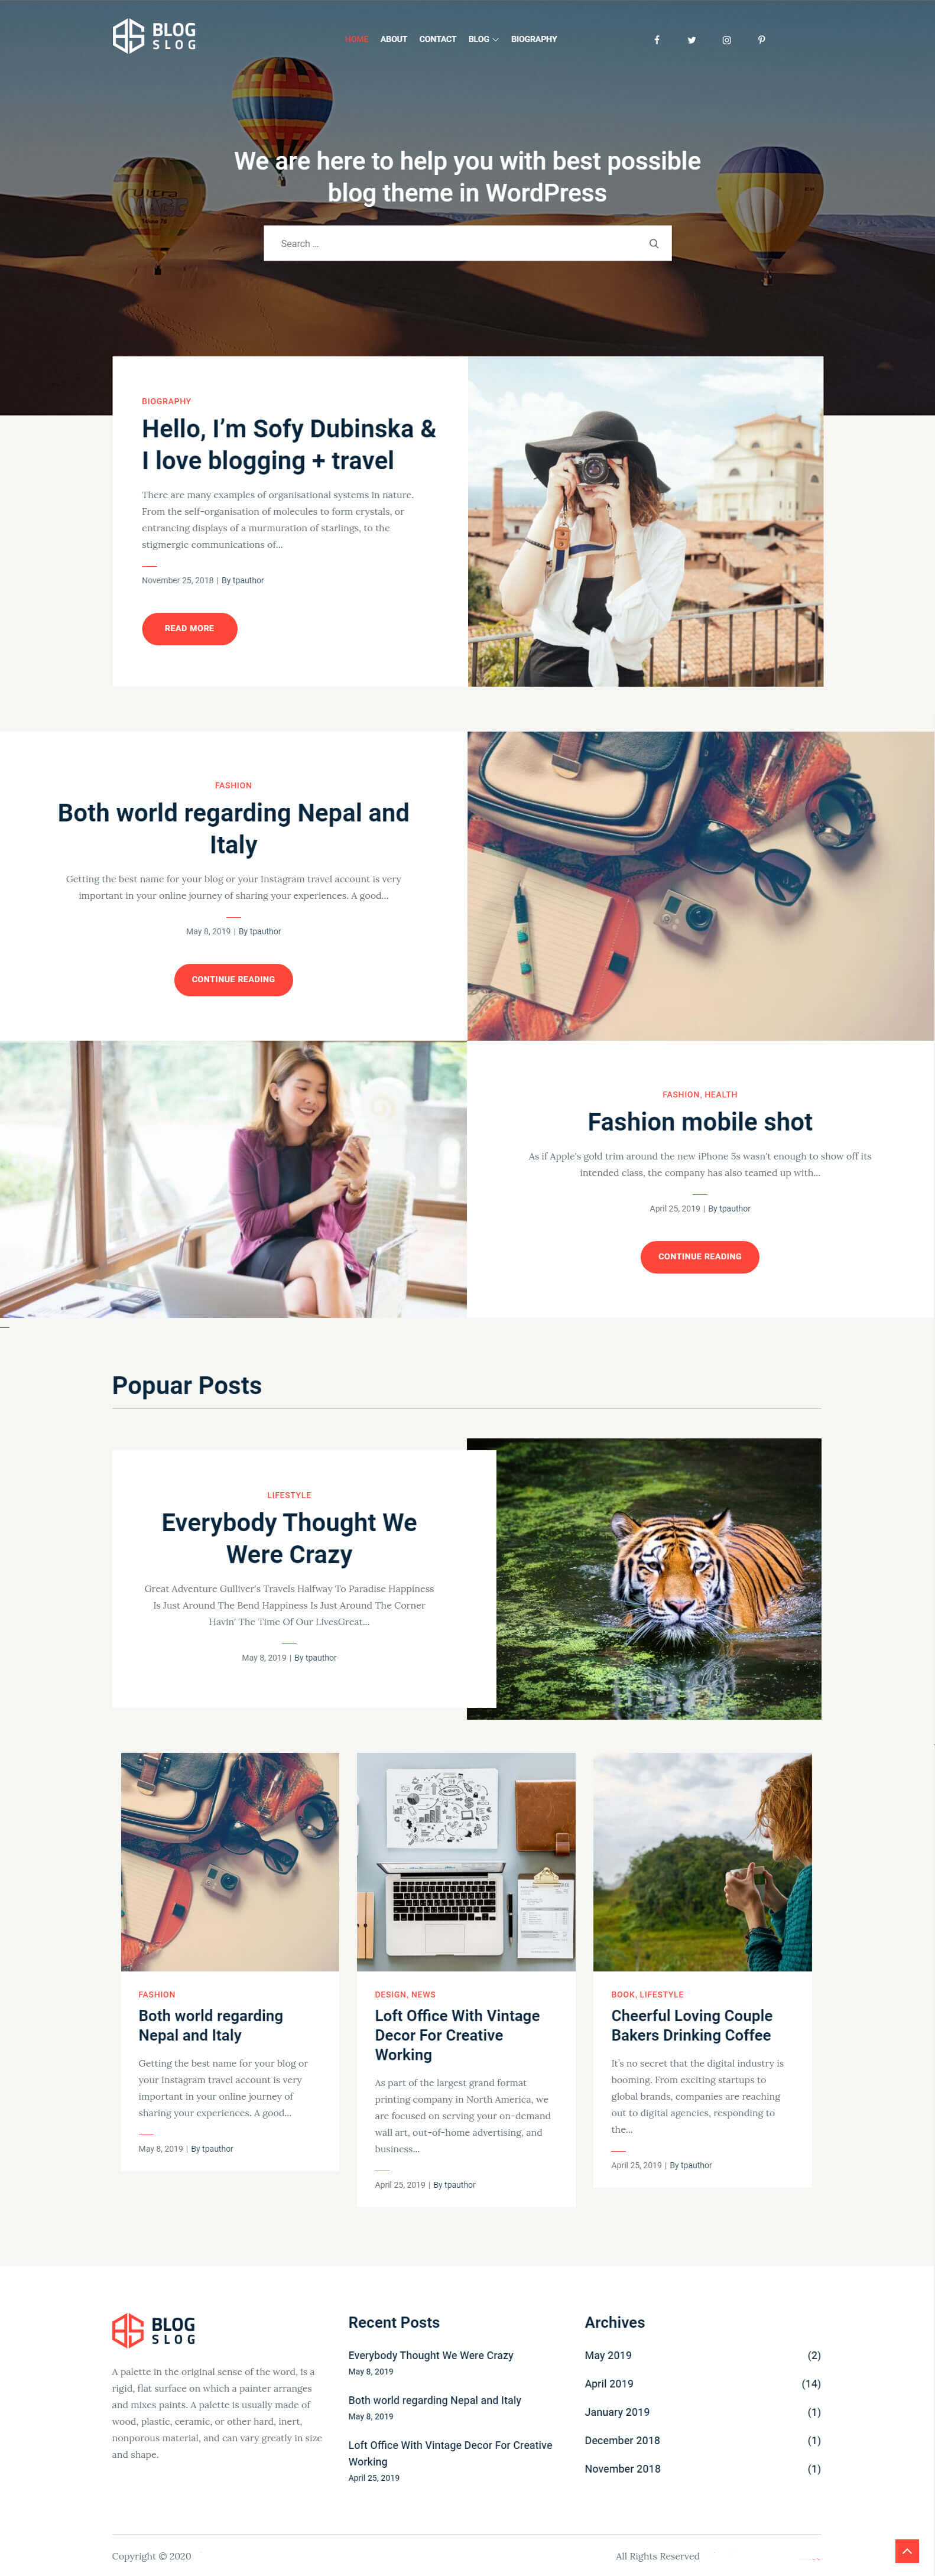This screenshot has width=935, height=2576.
Task: Open the Twitter social icon
Action: [691, 40]
